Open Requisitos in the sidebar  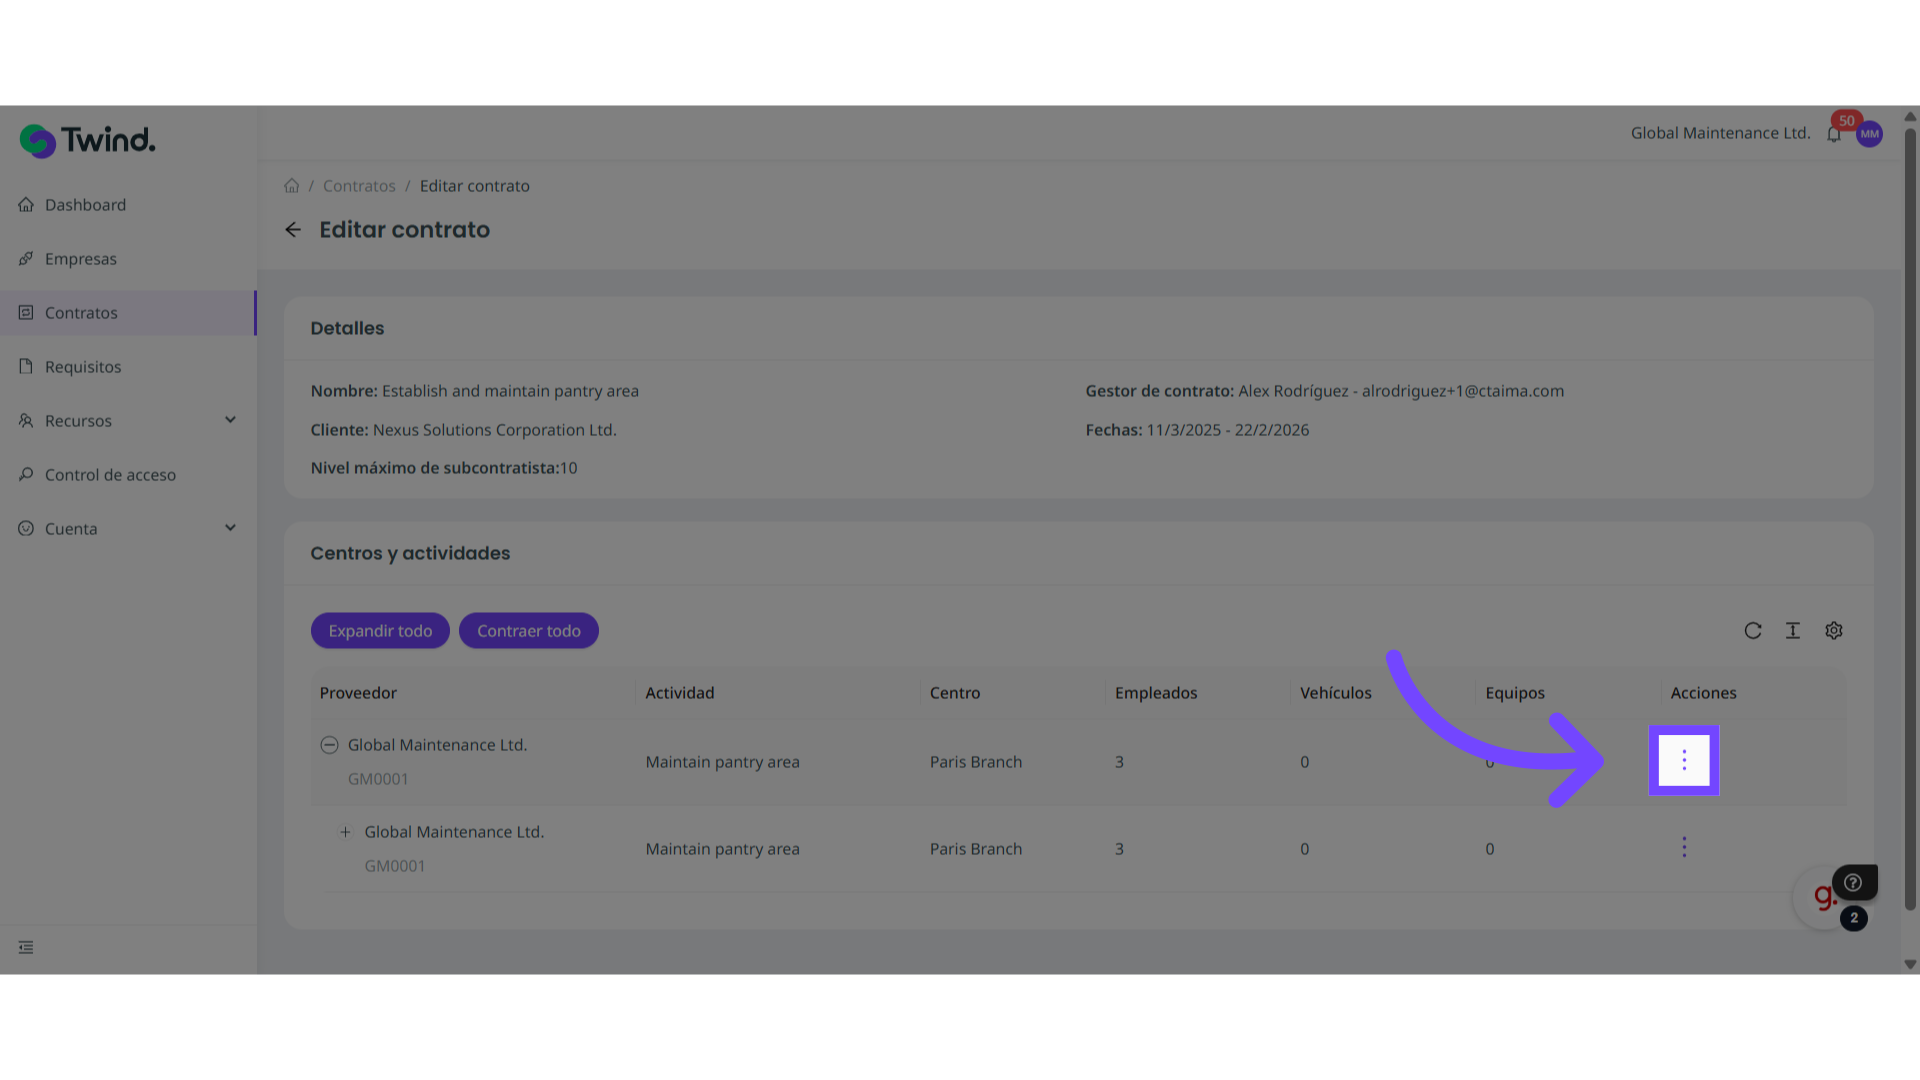[83, 367]
